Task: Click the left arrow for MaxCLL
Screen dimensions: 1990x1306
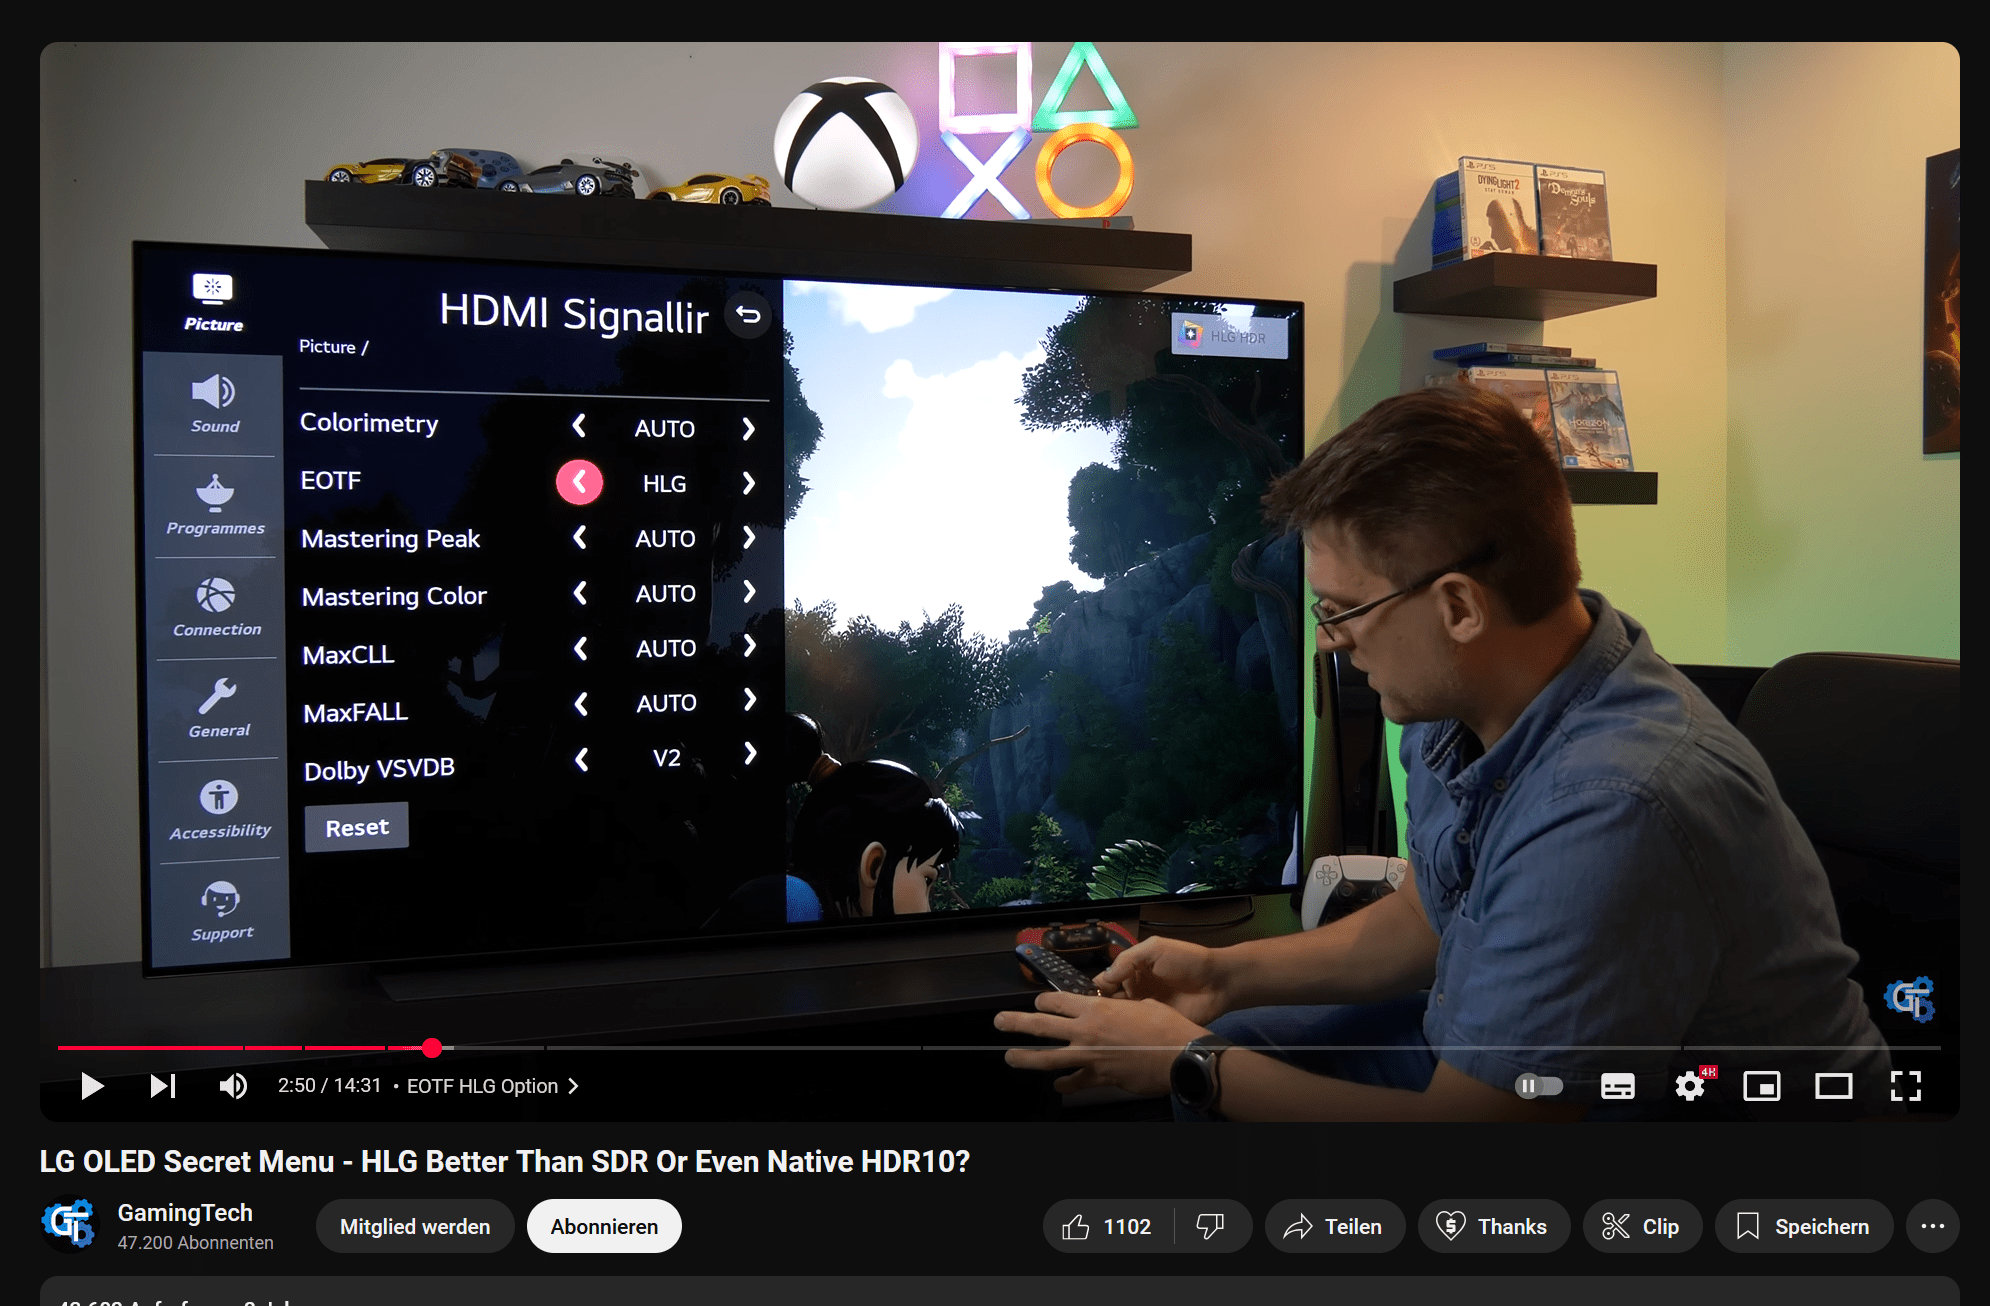Action: pos(581,649)
